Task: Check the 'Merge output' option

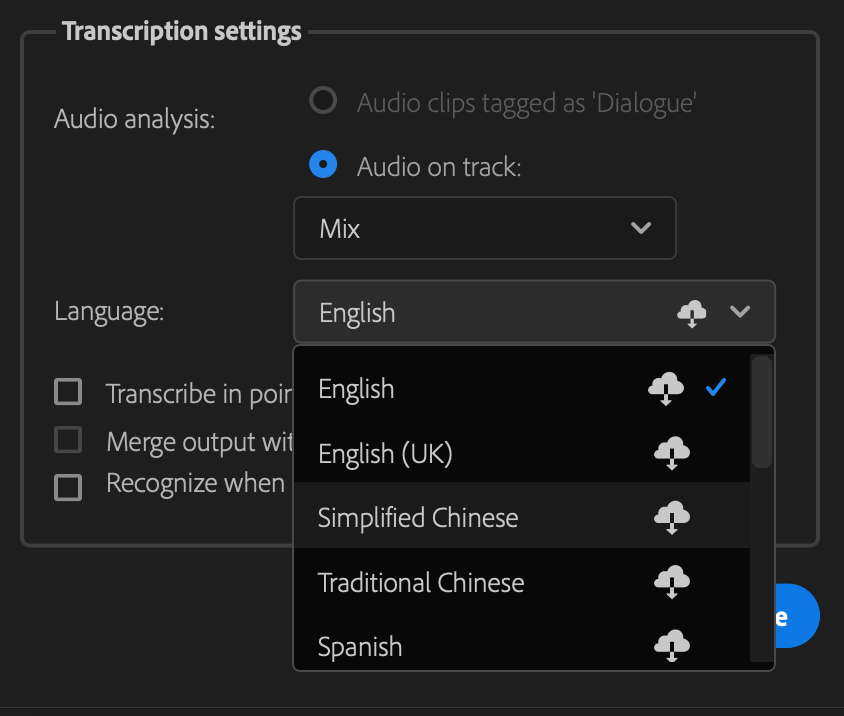Action: (67, 441)
